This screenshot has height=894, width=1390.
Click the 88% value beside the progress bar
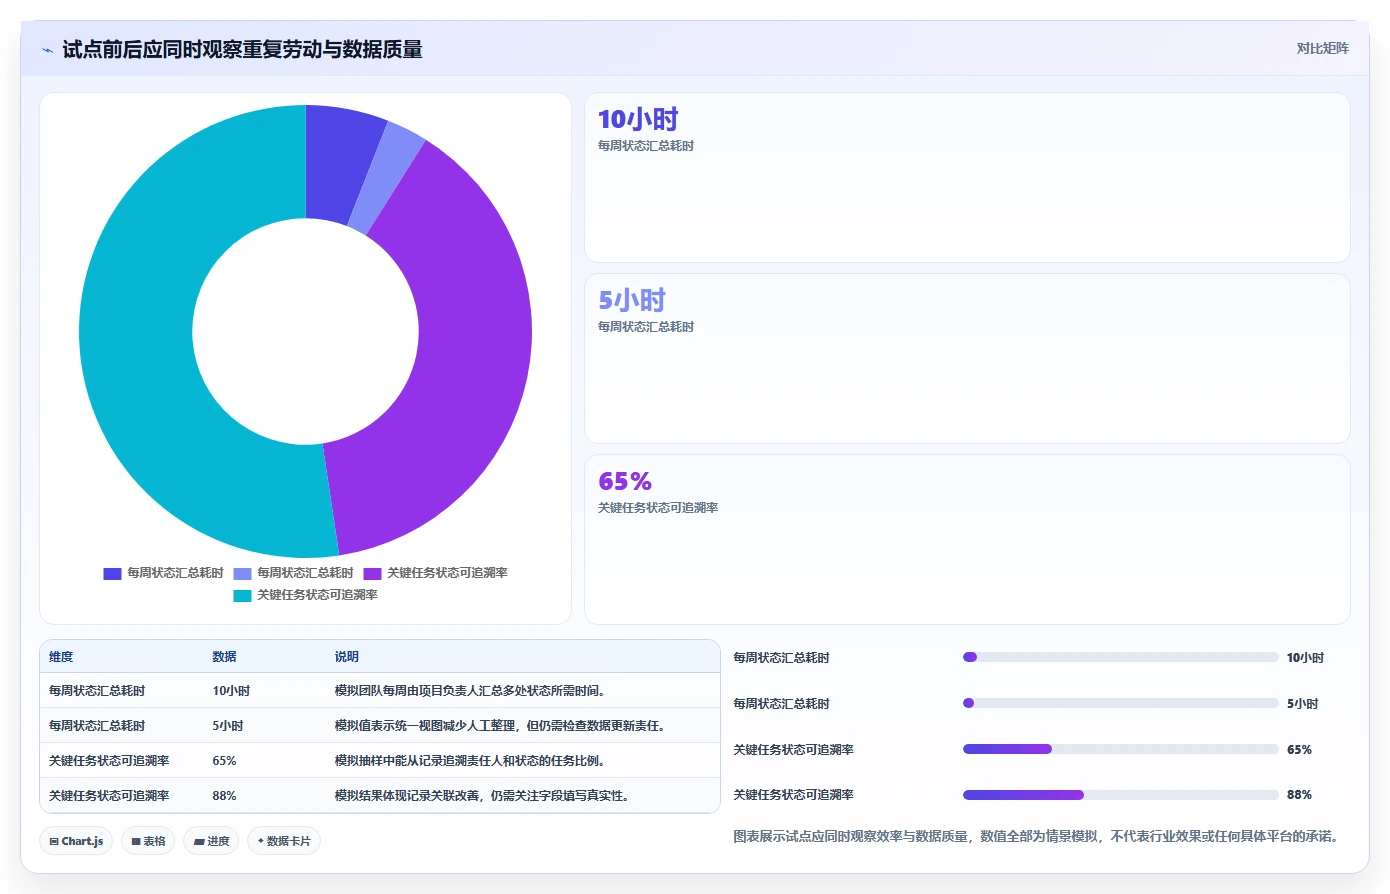tap(1299, 795)
